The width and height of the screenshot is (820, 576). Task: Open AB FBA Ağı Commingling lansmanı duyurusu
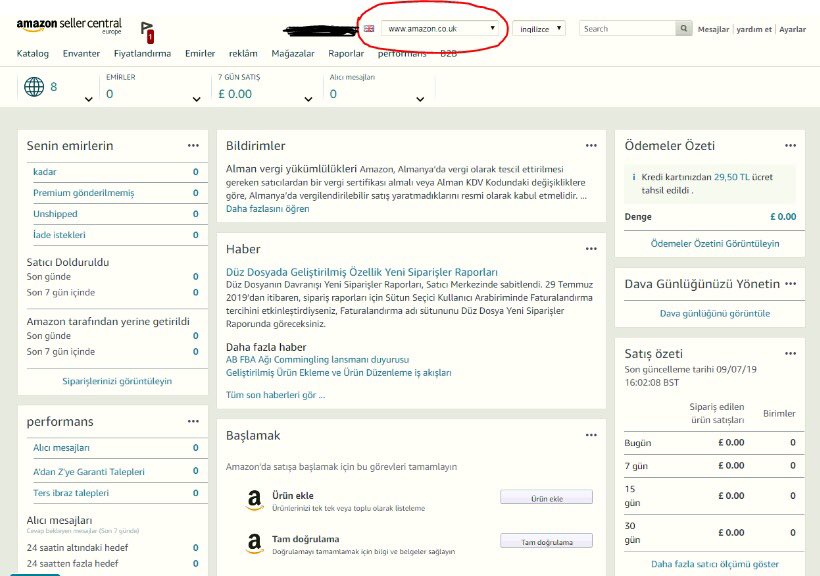pos(317,360)
